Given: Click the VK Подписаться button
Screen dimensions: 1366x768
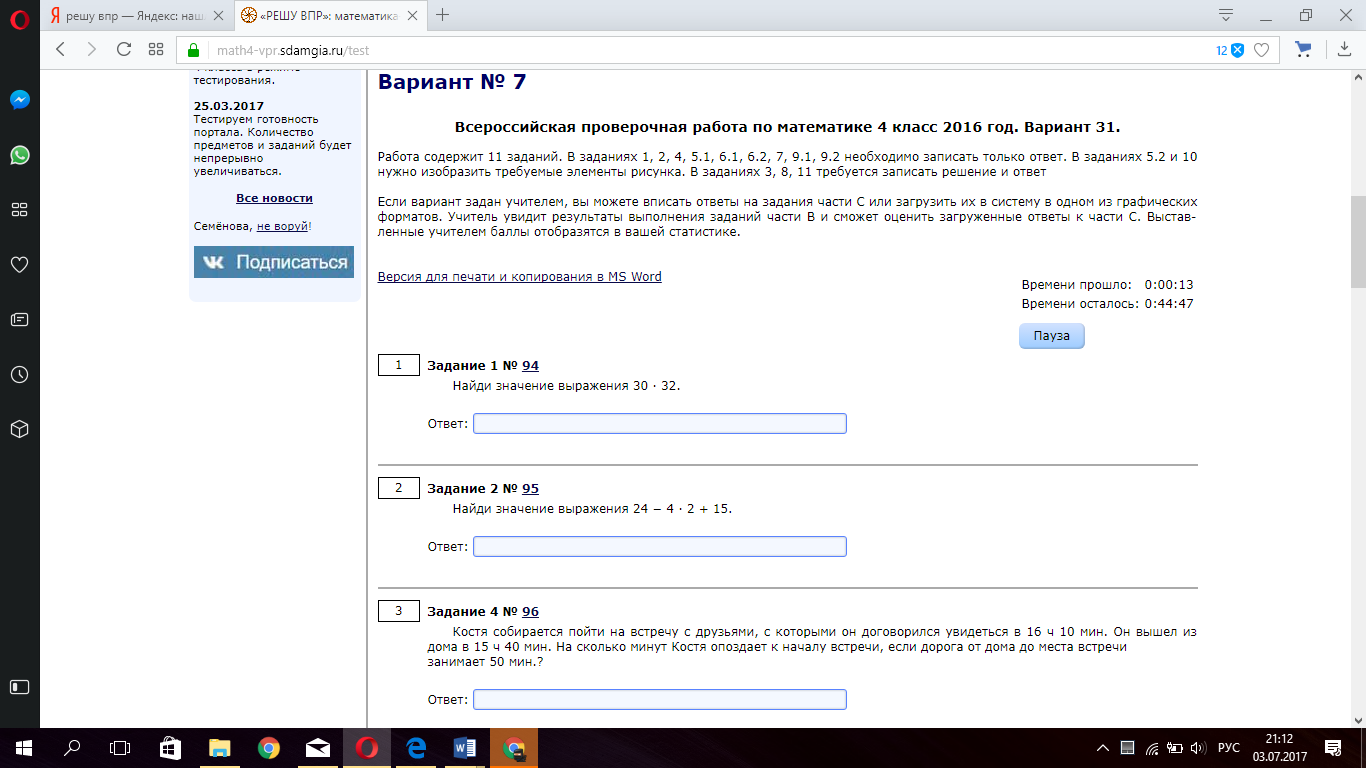Looking at the screenshot, I should [274, 262].
